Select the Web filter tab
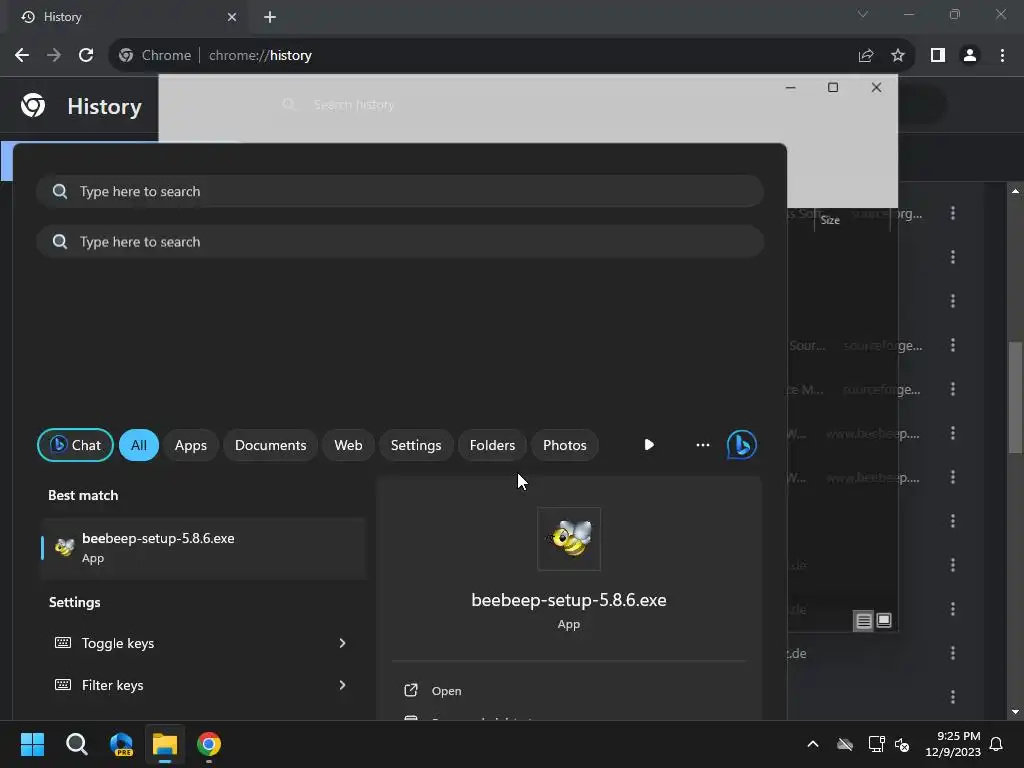The width and height of the screenshot is (1024, 768). 348,445
